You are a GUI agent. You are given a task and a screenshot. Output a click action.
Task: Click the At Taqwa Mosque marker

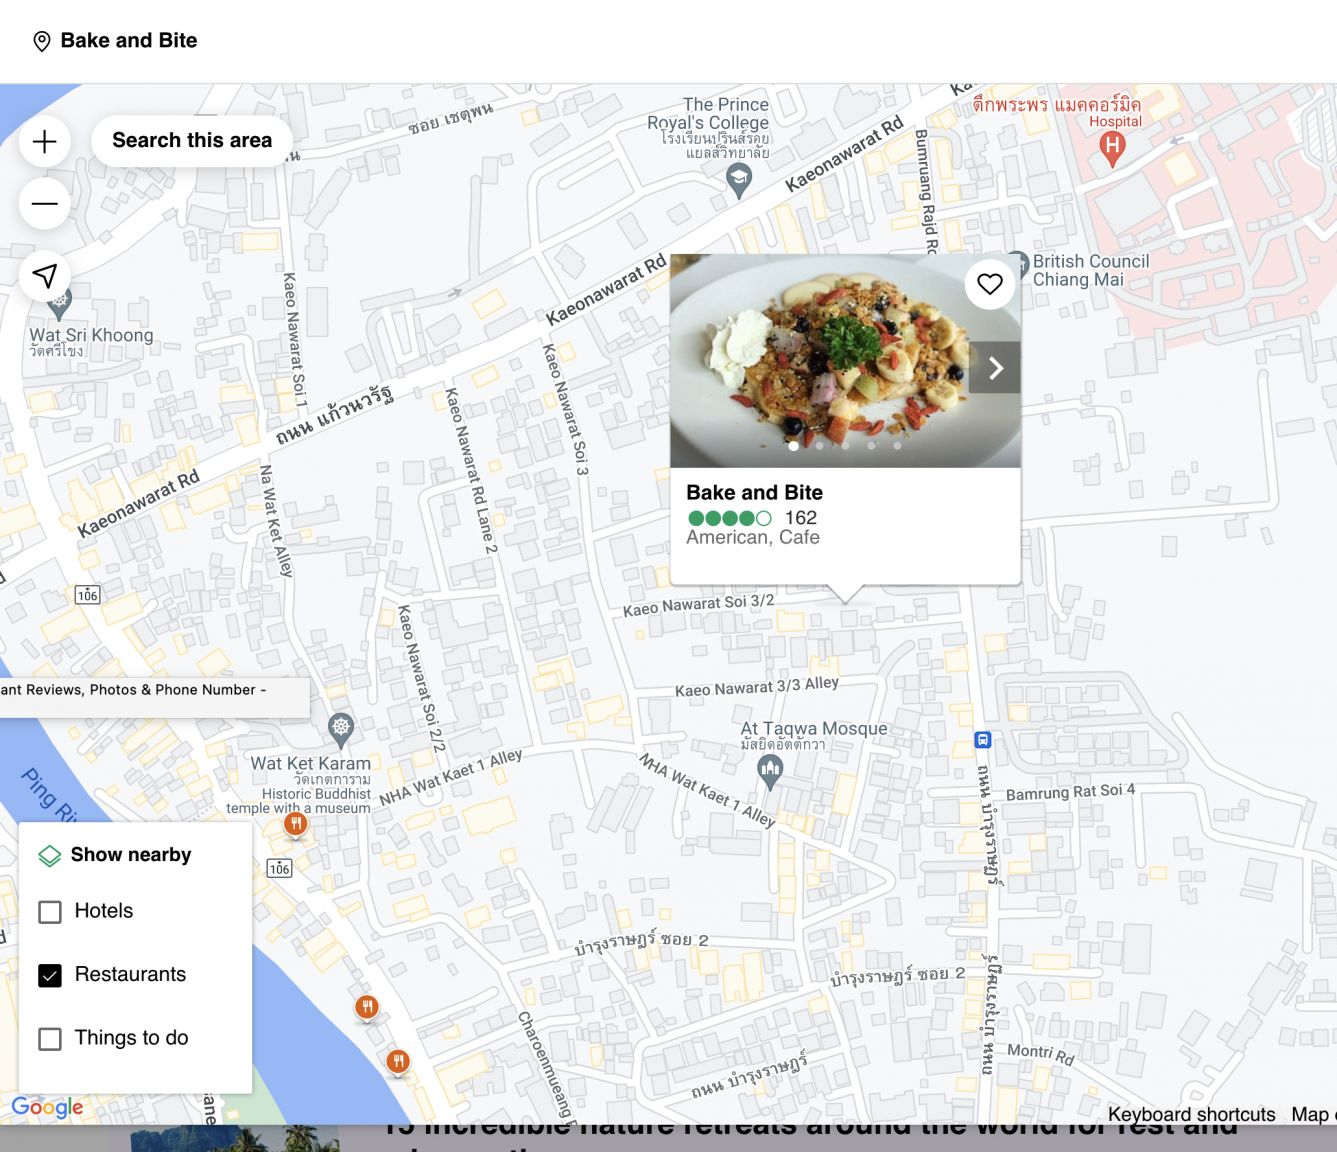coord(770,770)
